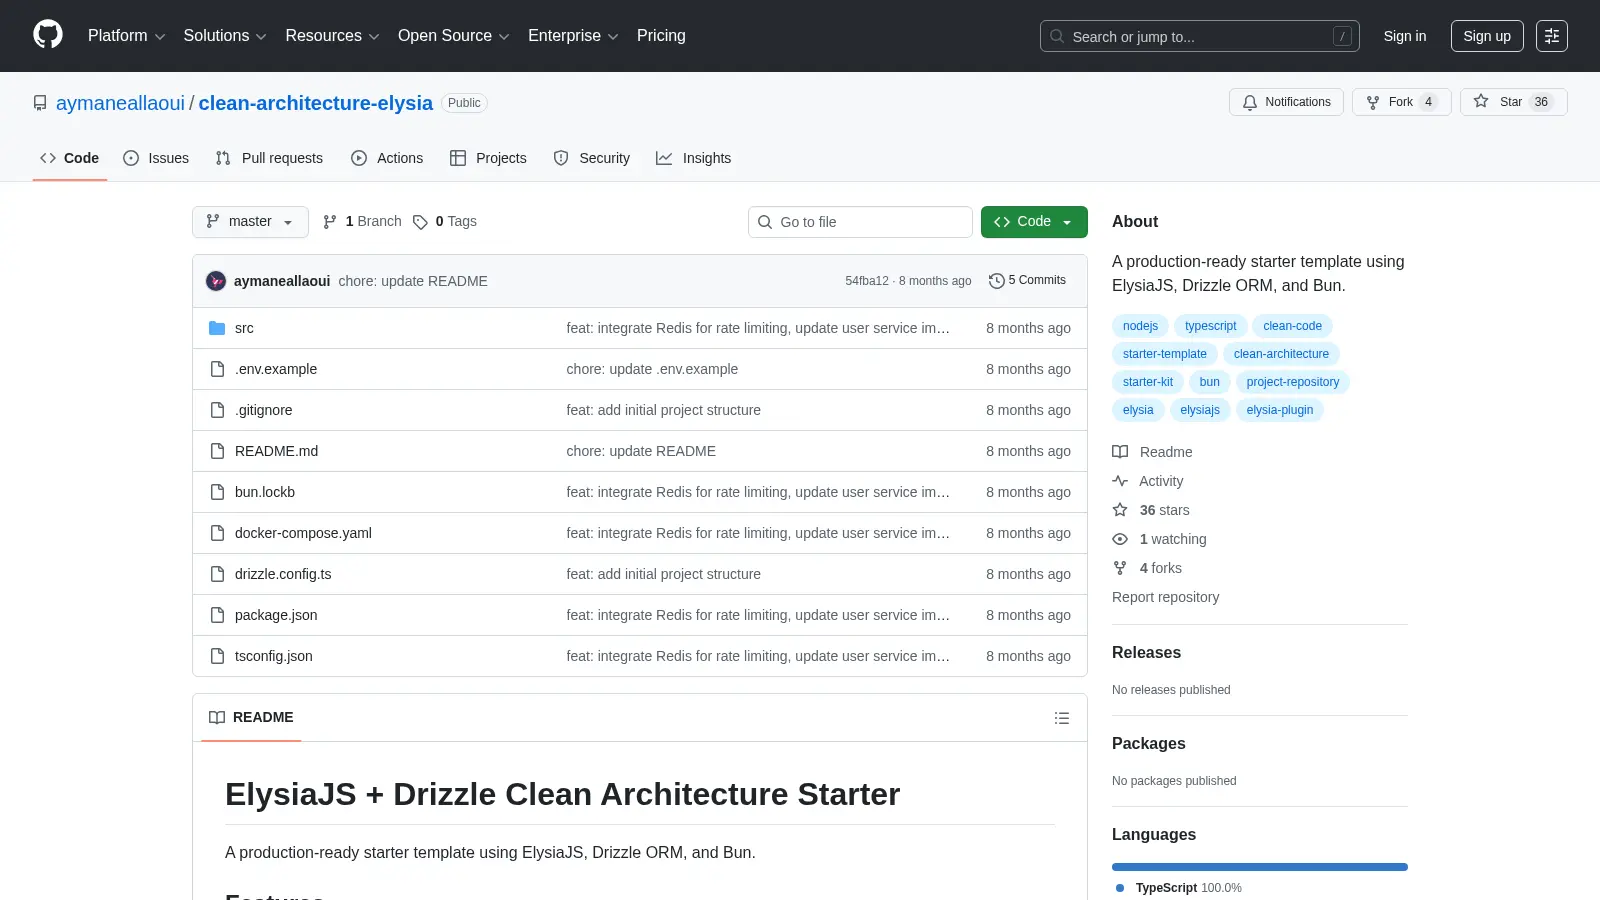
Task: Click the pulse icon beside Activity
Action: (x=1120, y=481)
